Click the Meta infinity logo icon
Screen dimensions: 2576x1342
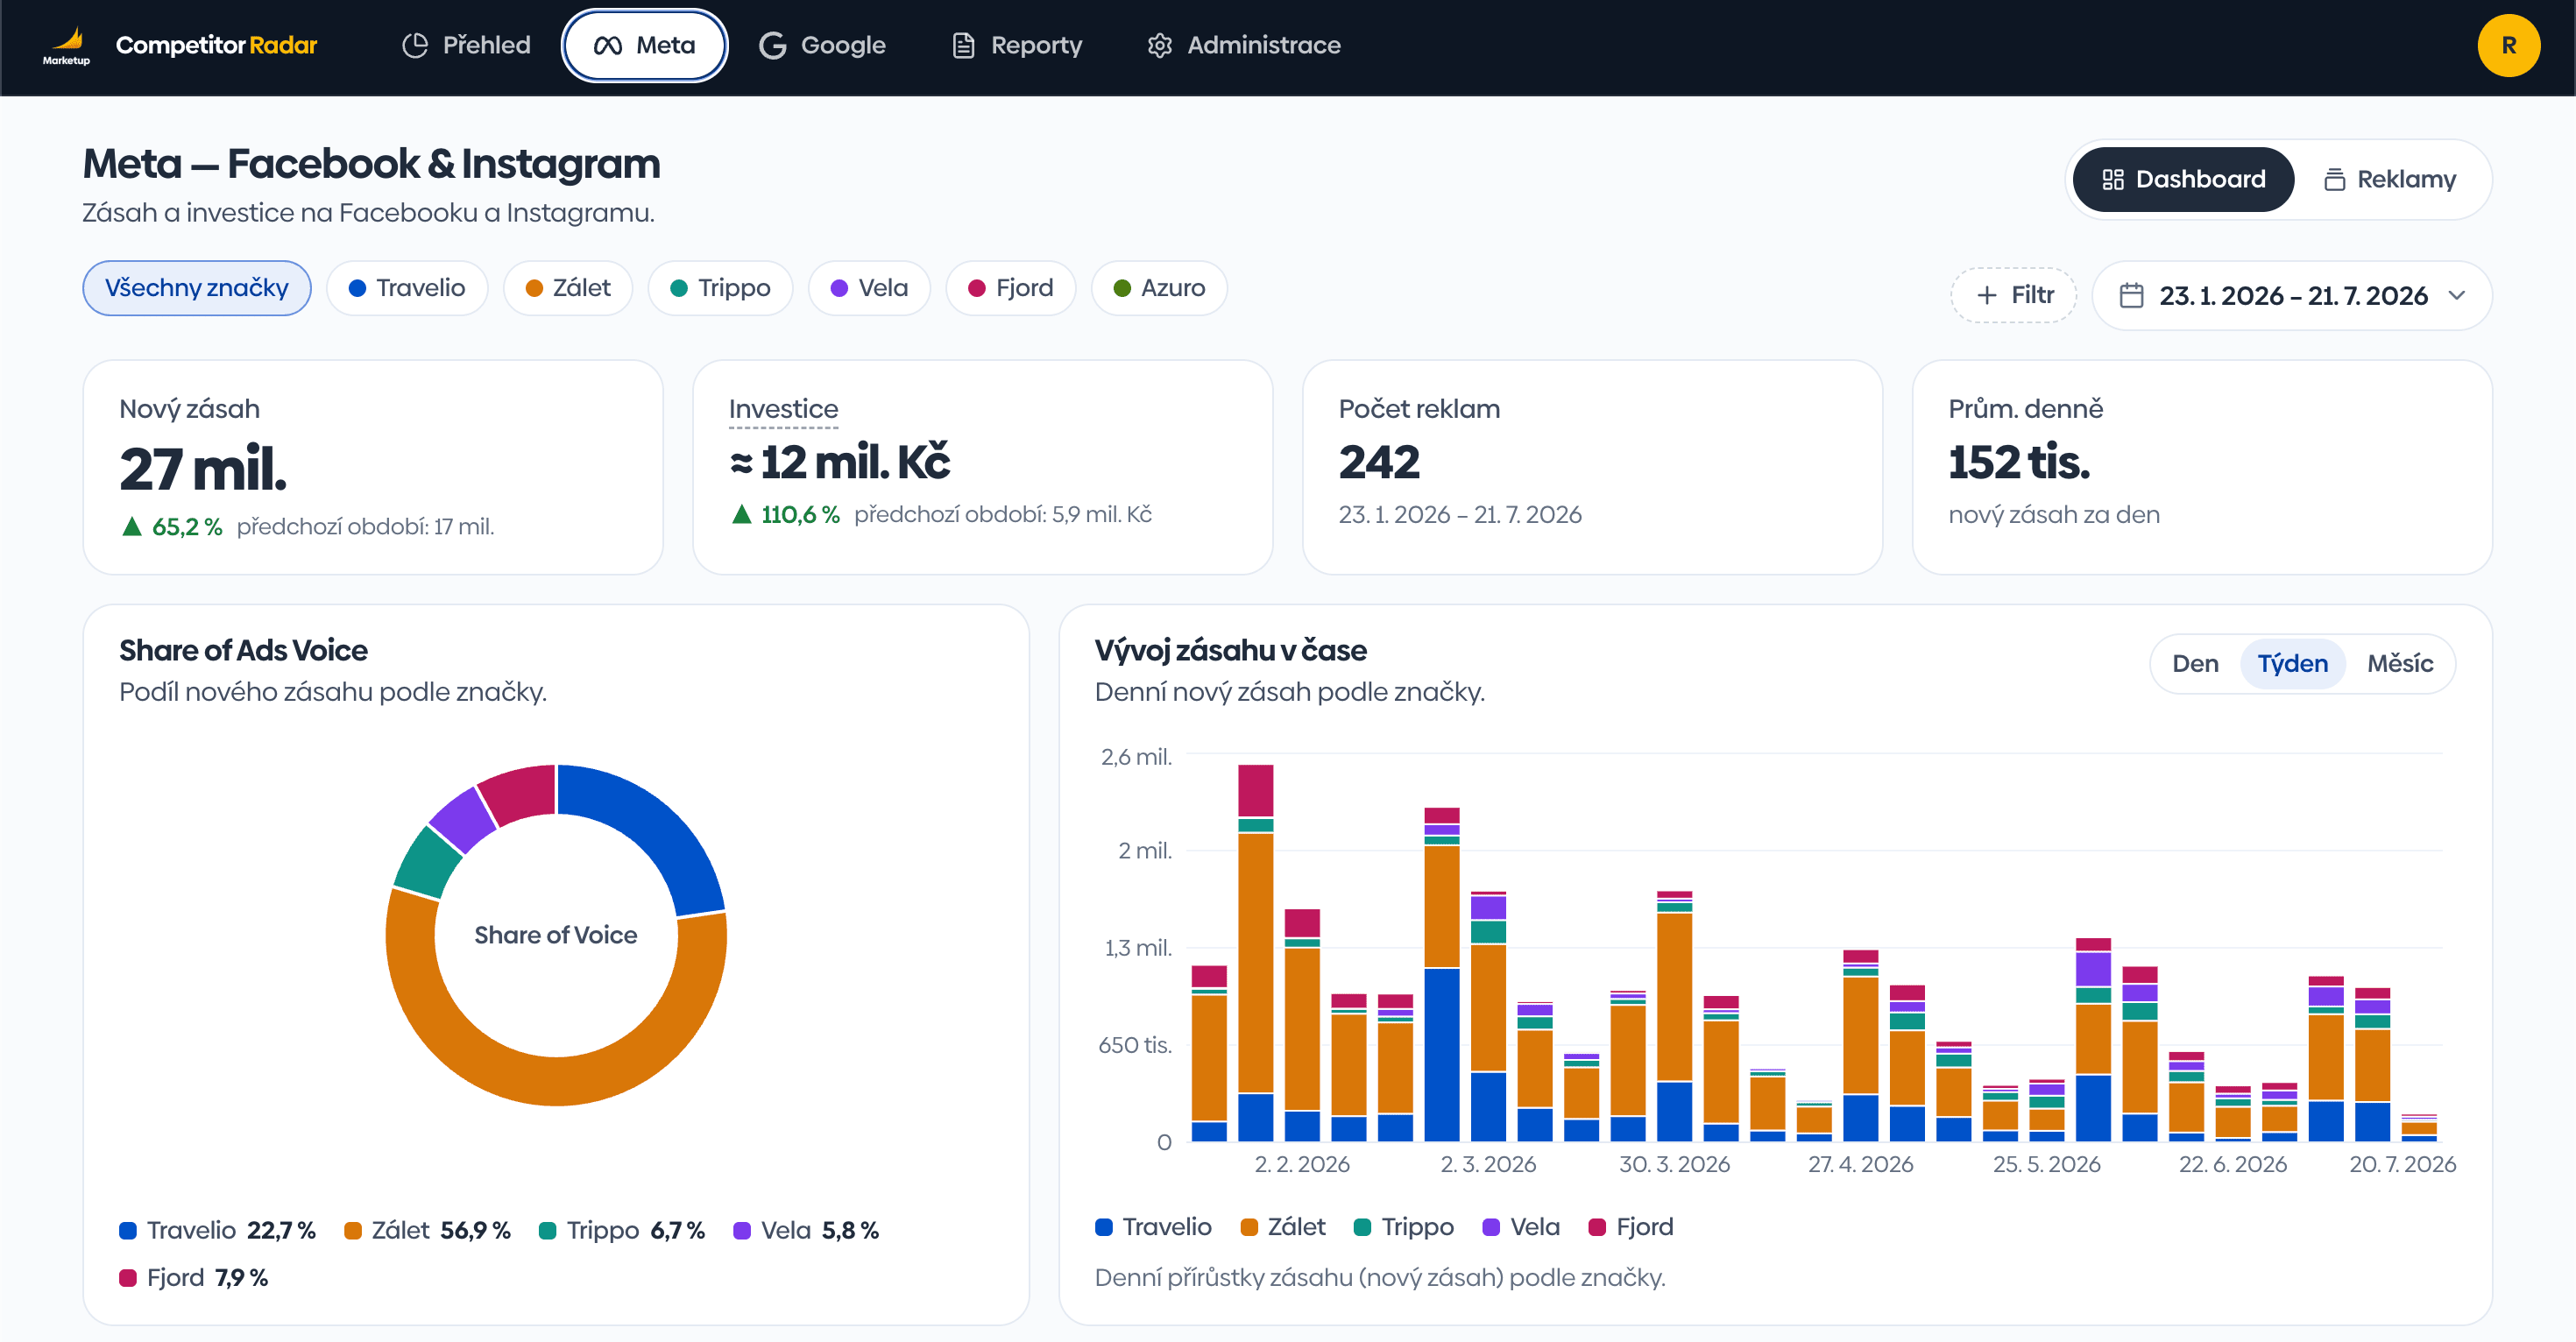608,45
